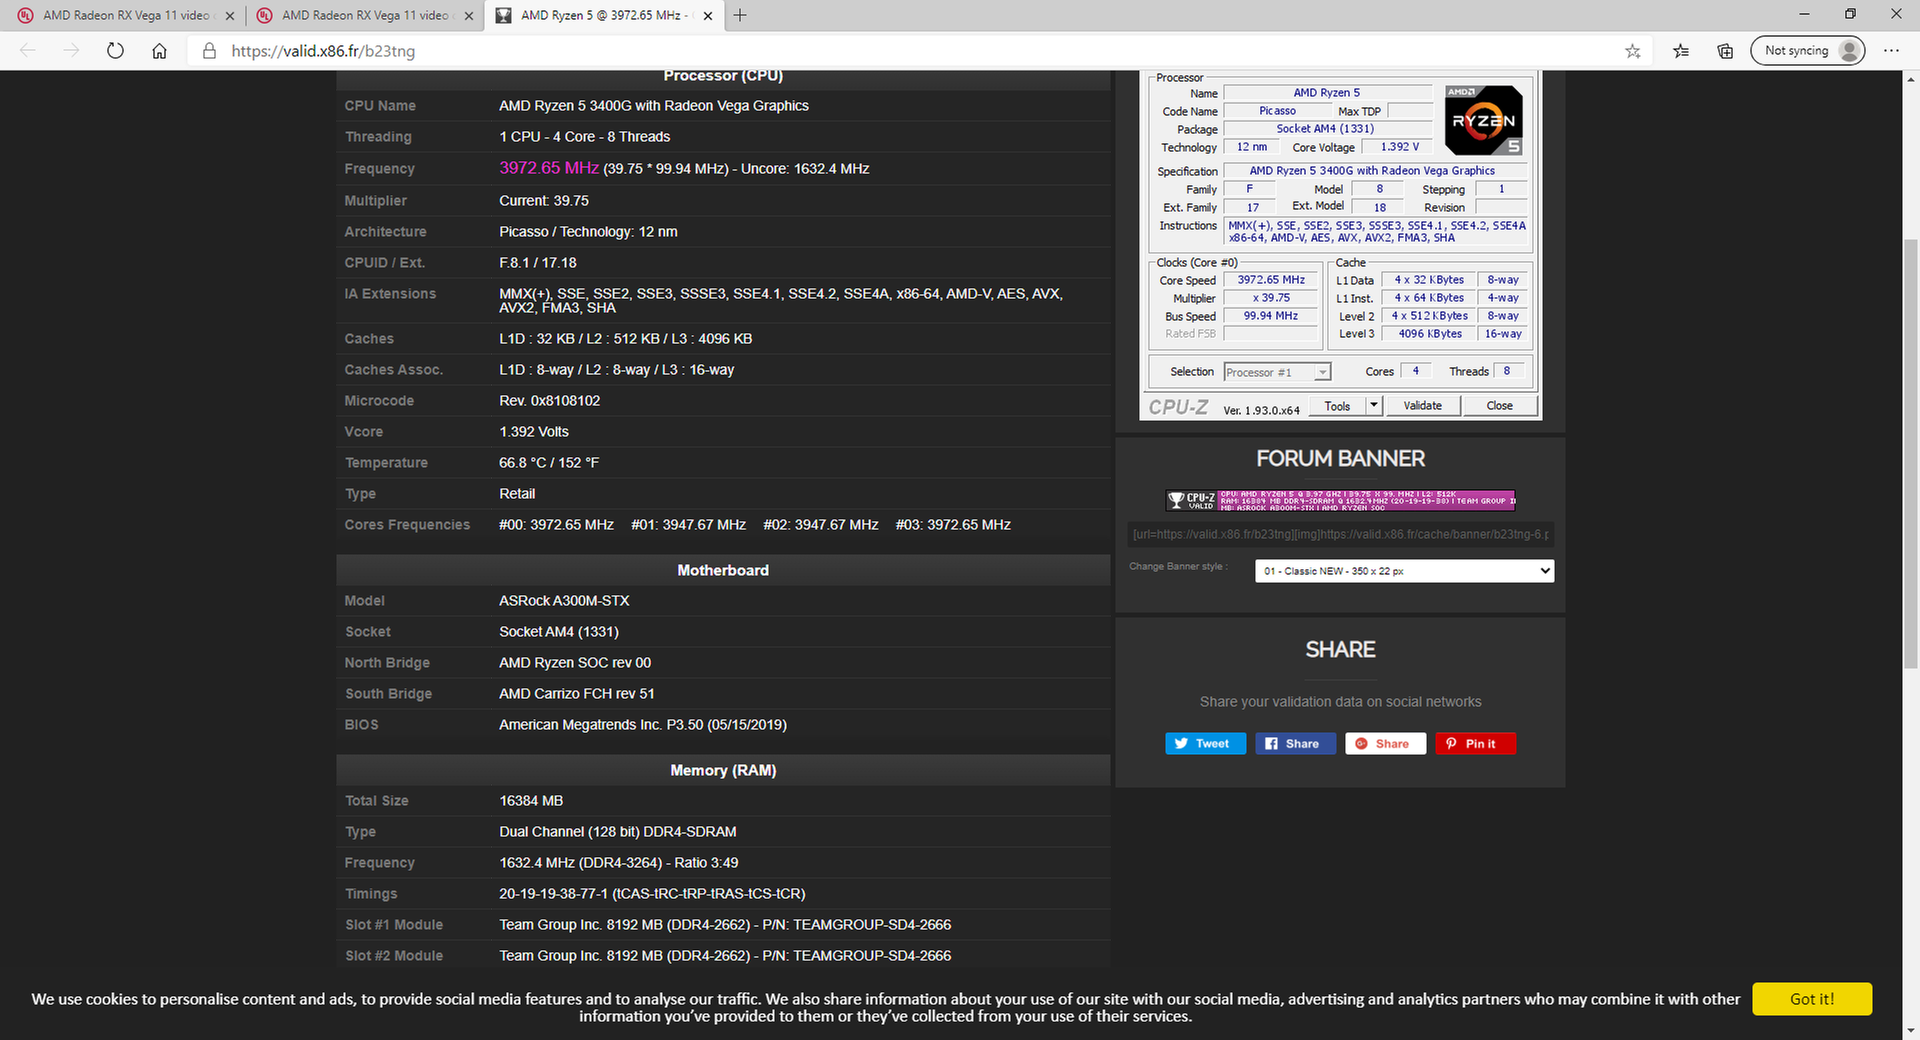
Task: Click the 1.392 Volts Vcore value
Action: (x=534, y=432)
